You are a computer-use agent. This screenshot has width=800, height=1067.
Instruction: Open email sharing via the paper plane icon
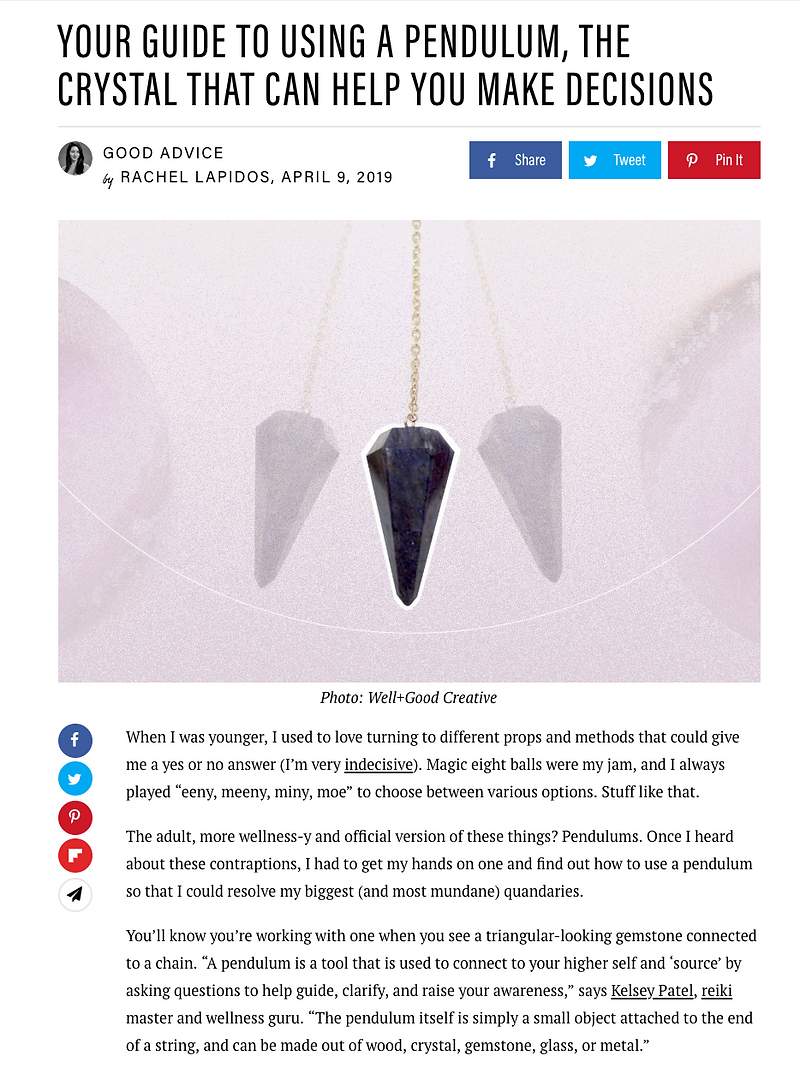(x=75, y=895)
